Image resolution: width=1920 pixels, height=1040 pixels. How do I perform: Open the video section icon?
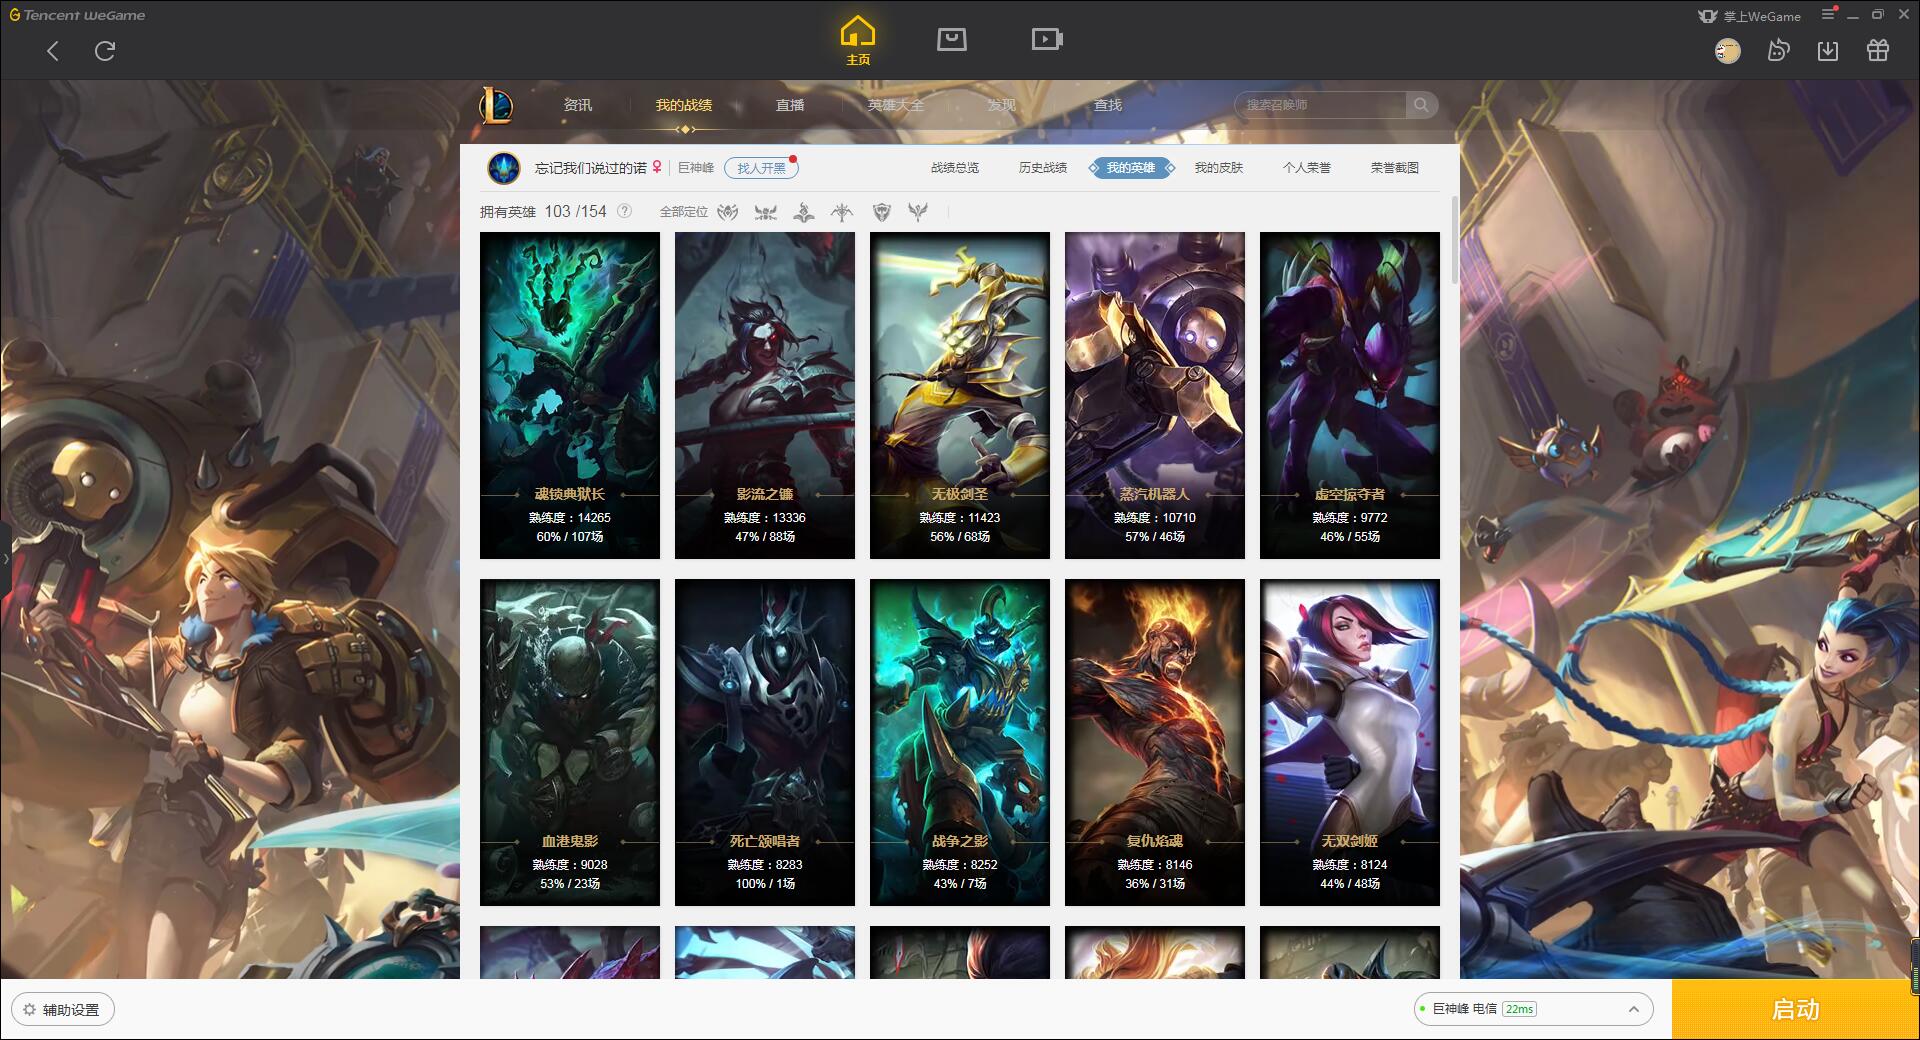(x=1047, y=39)
